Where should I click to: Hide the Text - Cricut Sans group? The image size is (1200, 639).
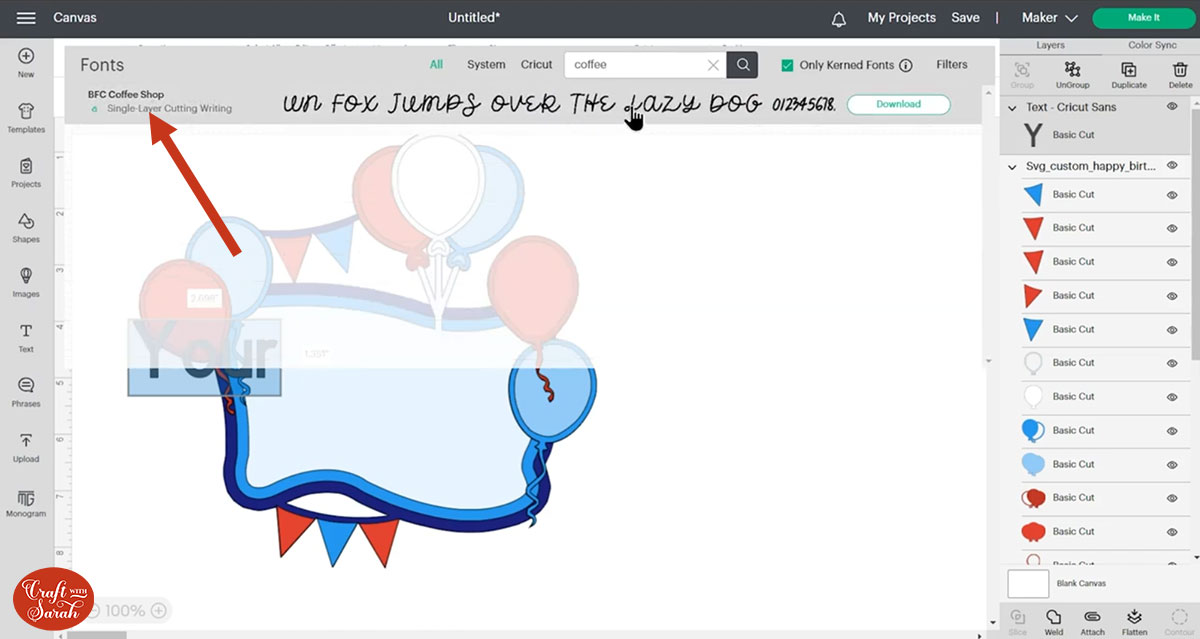pyautogui.click(x=1172, y=107)
